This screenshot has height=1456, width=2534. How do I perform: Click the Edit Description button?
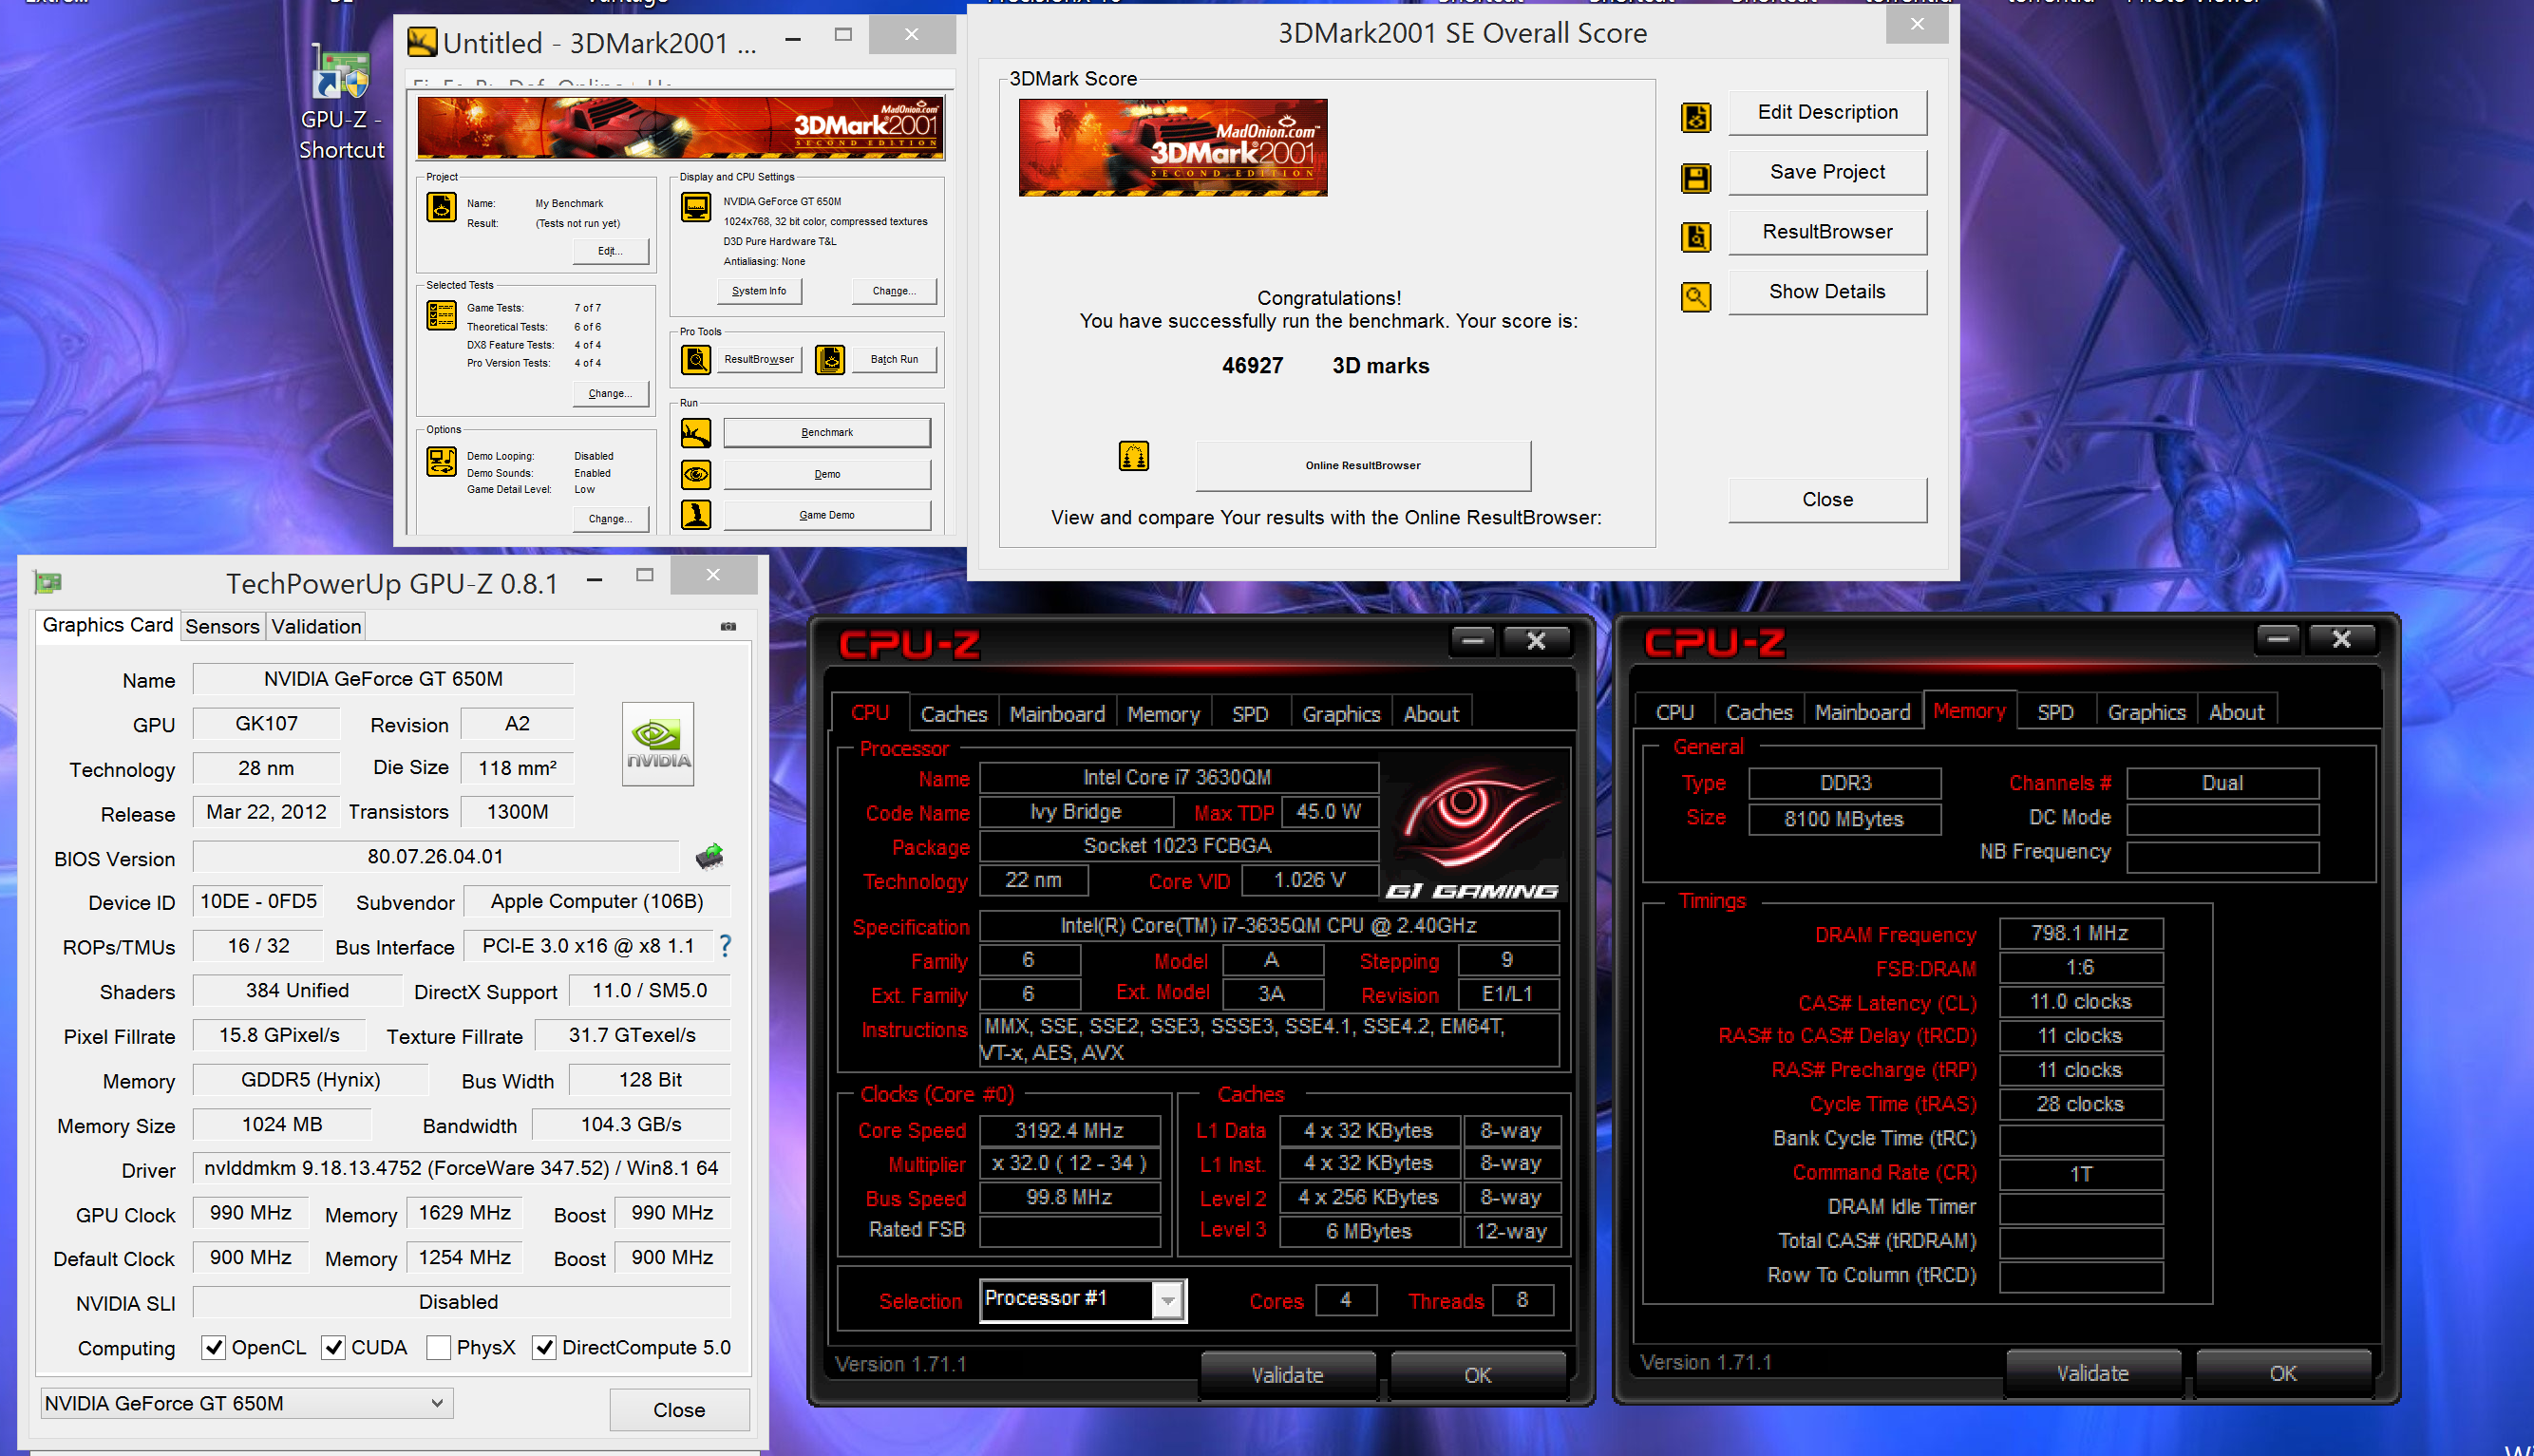click(x=1827, y=112)
